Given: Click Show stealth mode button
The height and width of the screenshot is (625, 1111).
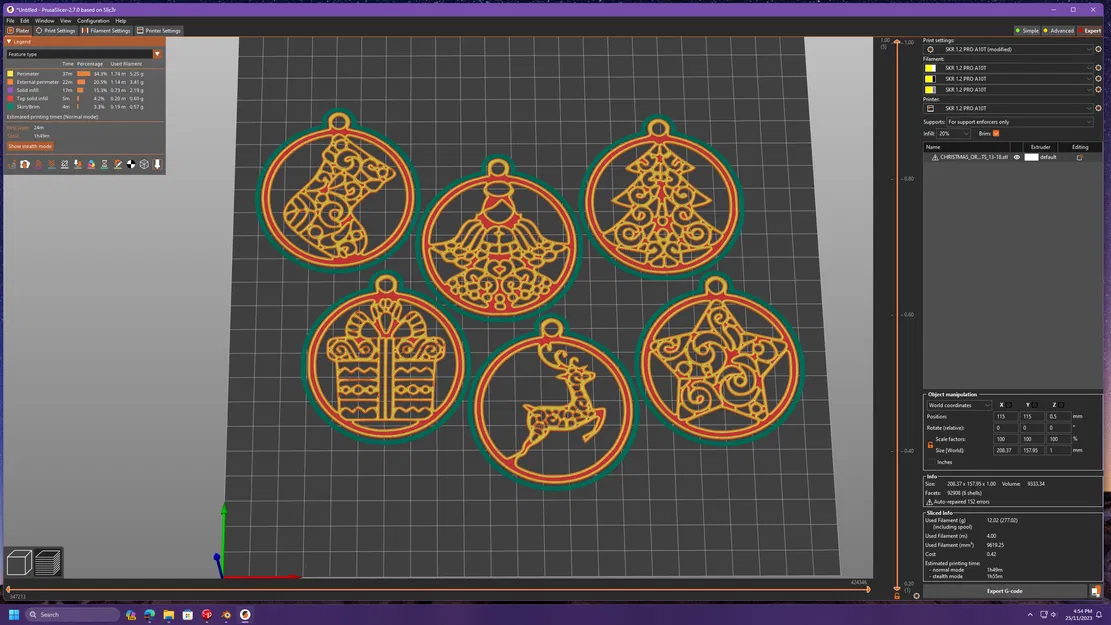Looking at the screenshot, I should point(30,146).
